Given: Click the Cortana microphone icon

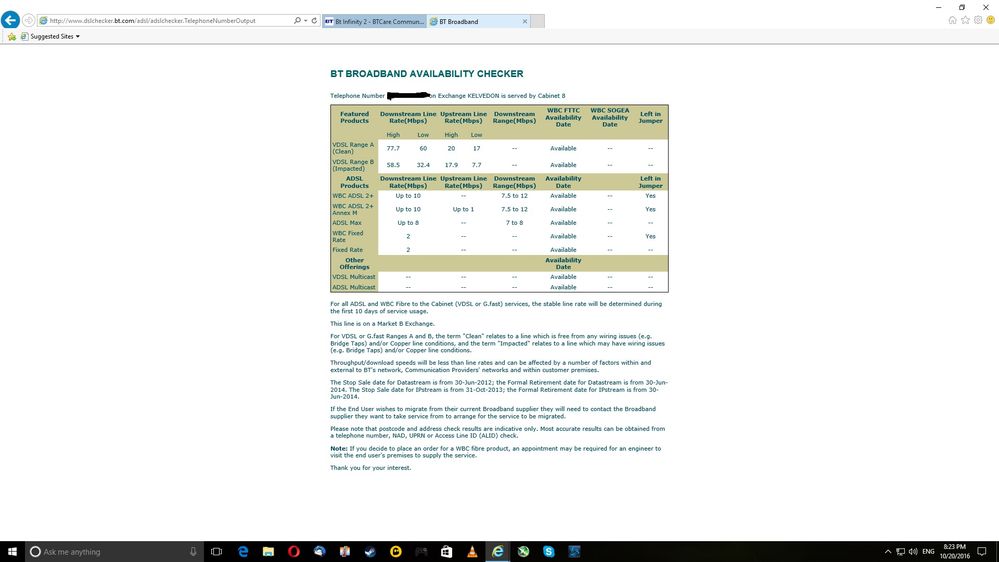Looking at the screenshot, I should (x=193, y=552).
